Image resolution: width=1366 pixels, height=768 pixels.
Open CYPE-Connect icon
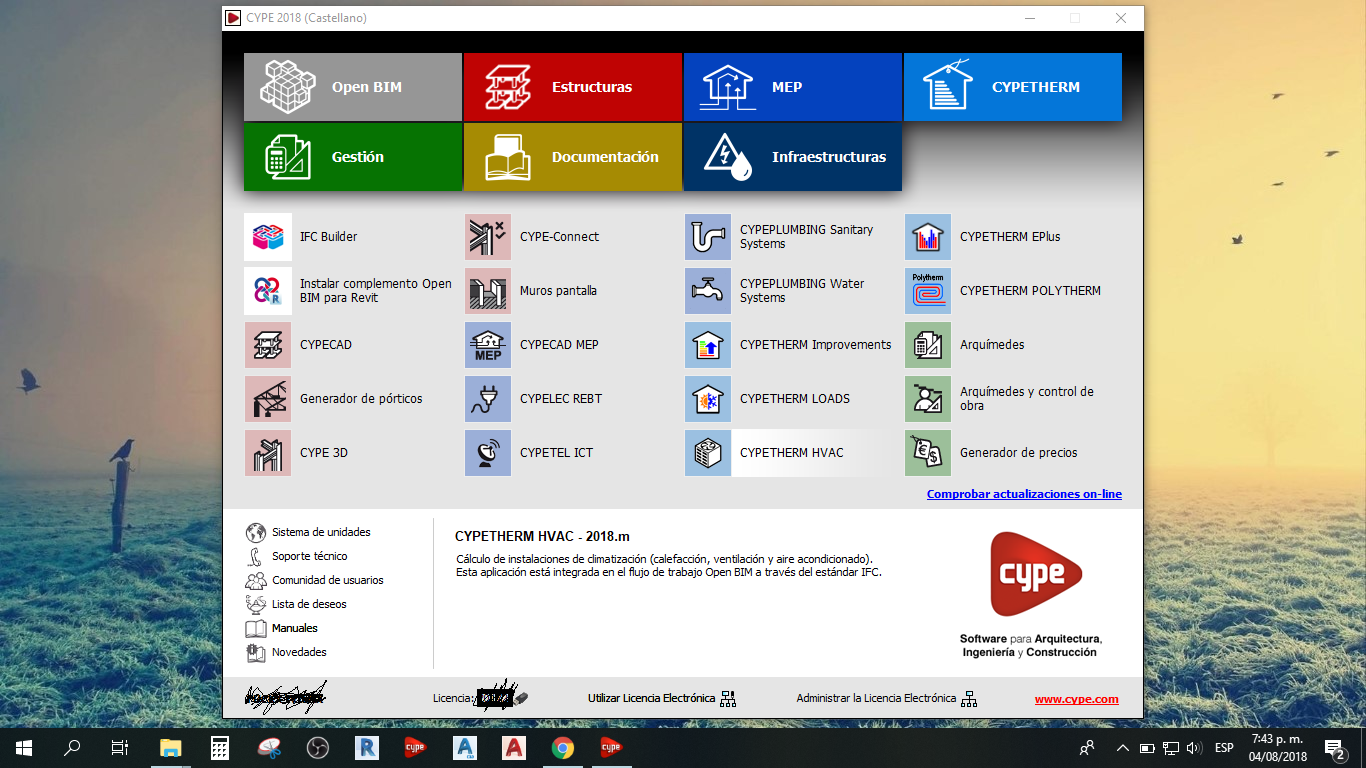point(488,237)
